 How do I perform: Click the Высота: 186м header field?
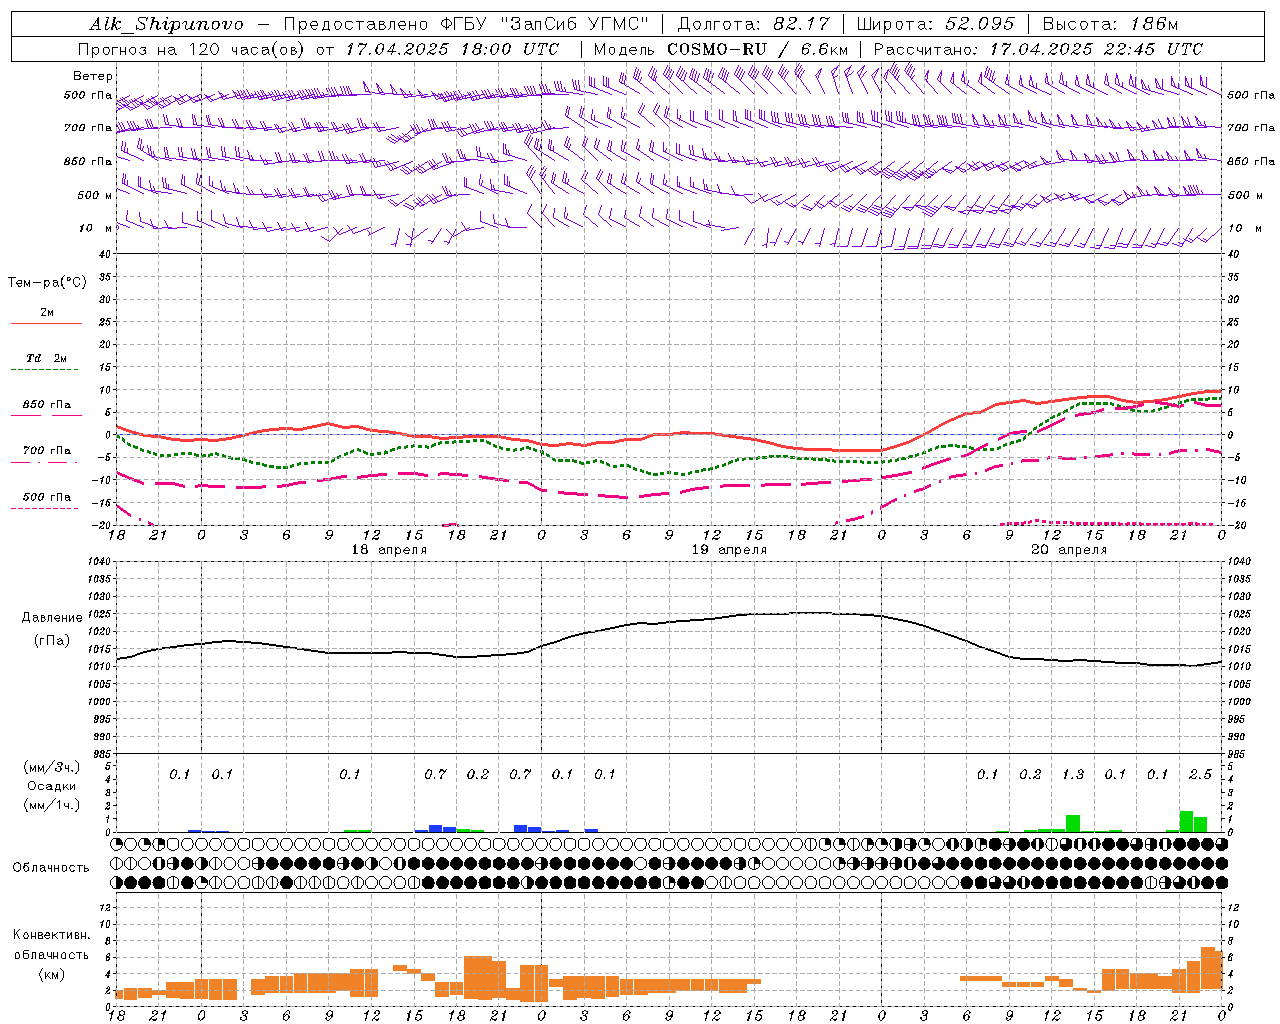tap(1110, 24)
